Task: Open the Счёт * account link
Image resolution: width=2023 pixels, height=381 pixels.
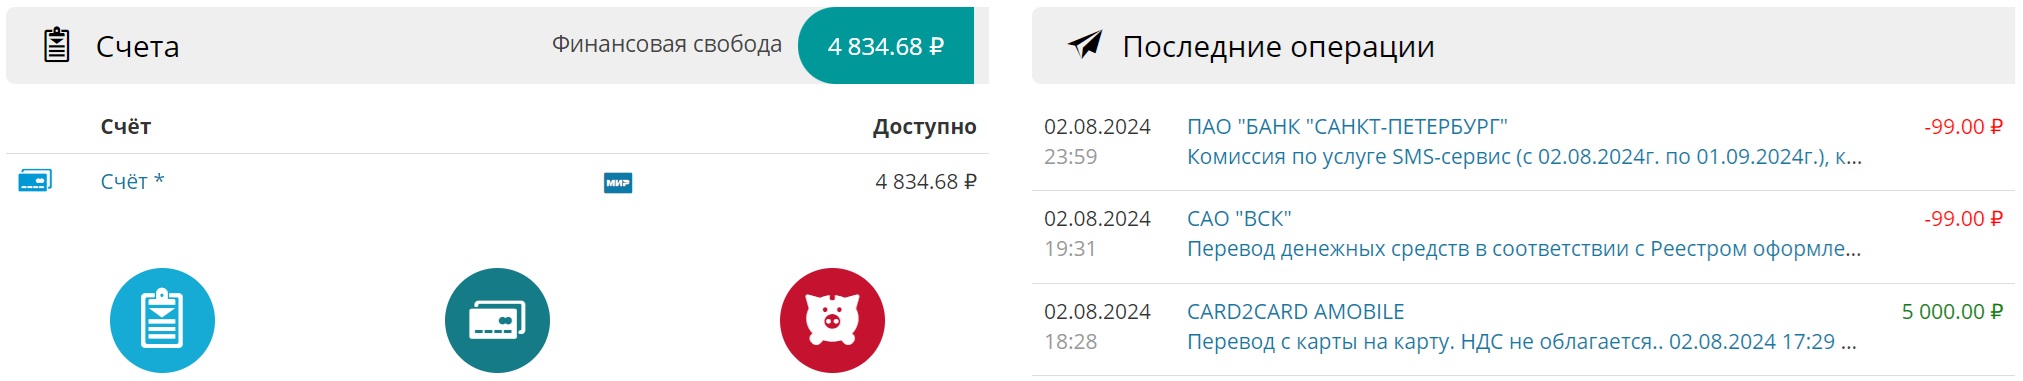Action: [x=132, y=181]
